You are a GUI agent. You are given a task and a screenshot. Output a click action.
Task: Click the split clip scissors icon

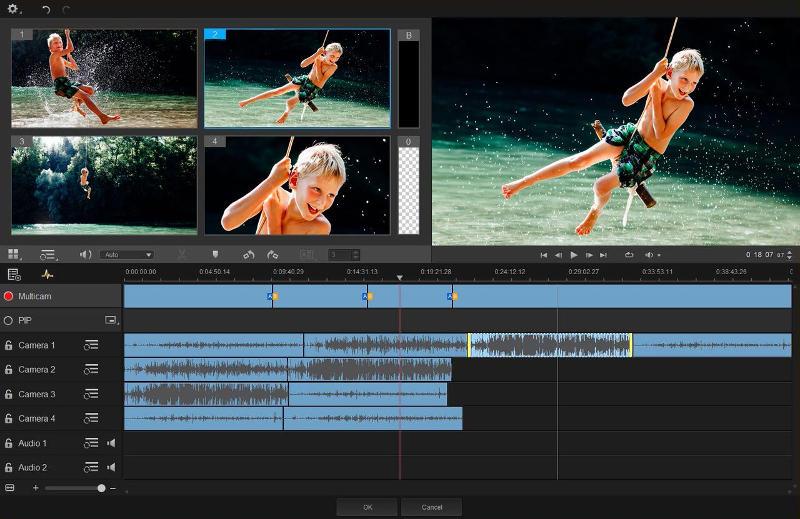(x=181, y=254)
